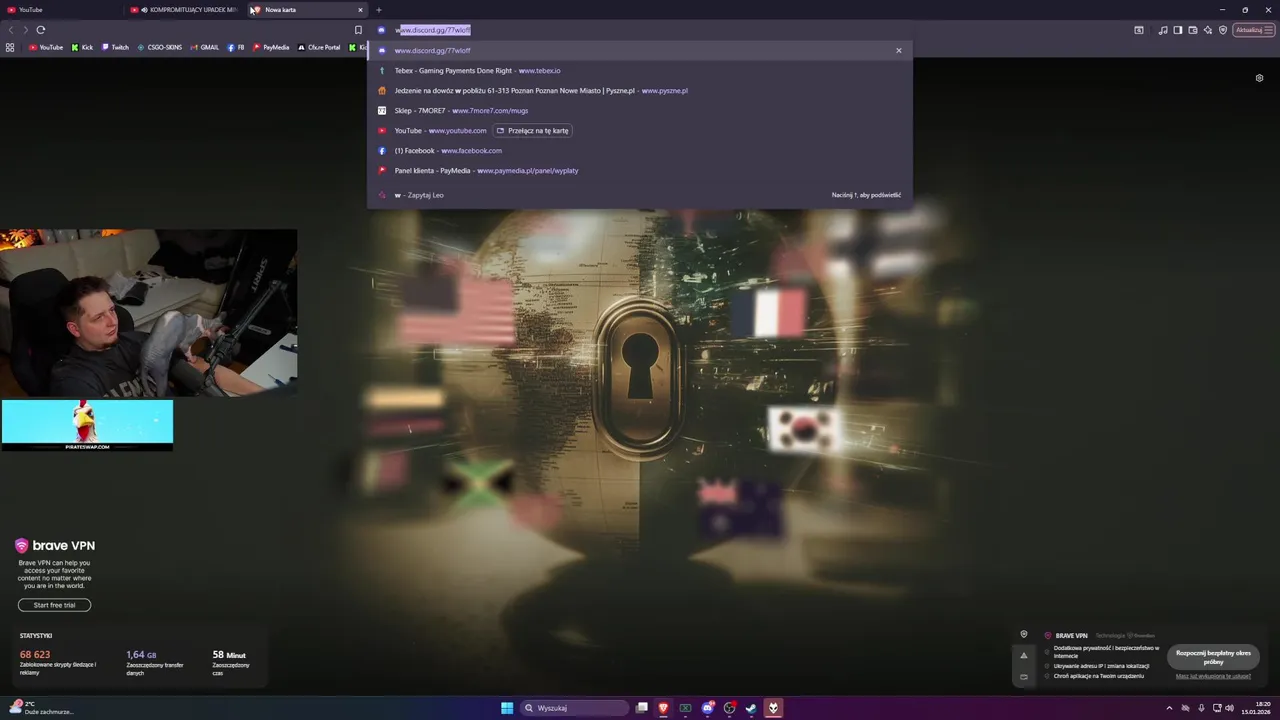Bookmark this page with the bookmark icon
This screenshot has width=1280, height=720.
(x=358, y=30)
